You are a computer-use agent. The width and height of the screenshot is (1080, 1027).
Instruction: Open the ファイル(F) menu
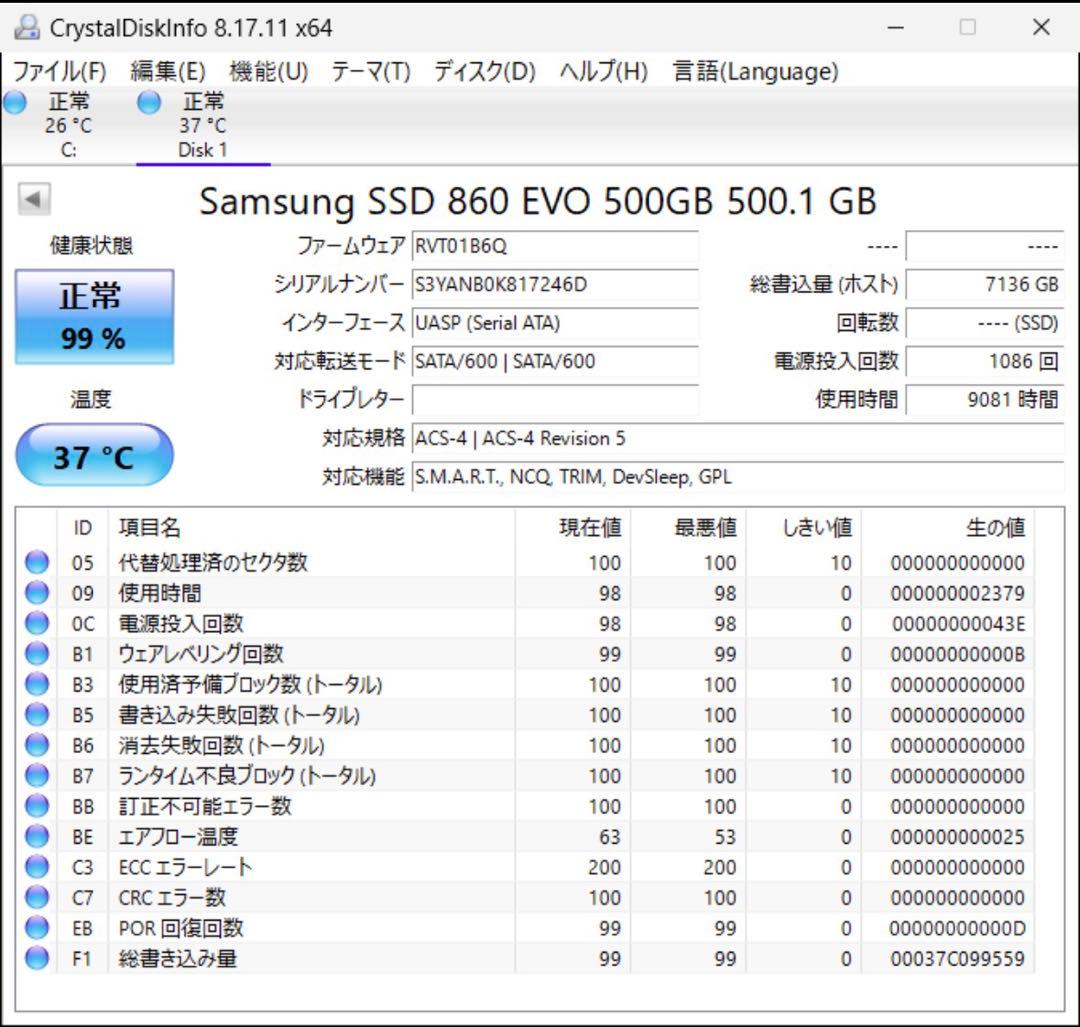pos(60,71)
